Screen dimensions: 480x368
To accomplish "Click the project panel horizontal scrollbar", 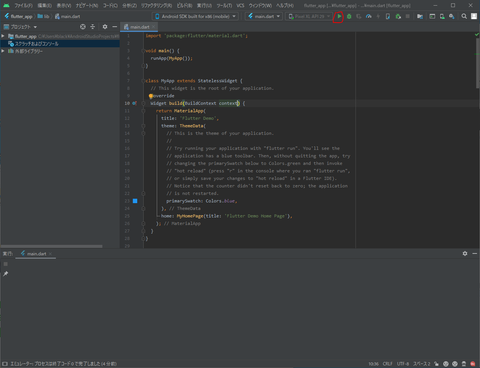I will pos(52,246).
